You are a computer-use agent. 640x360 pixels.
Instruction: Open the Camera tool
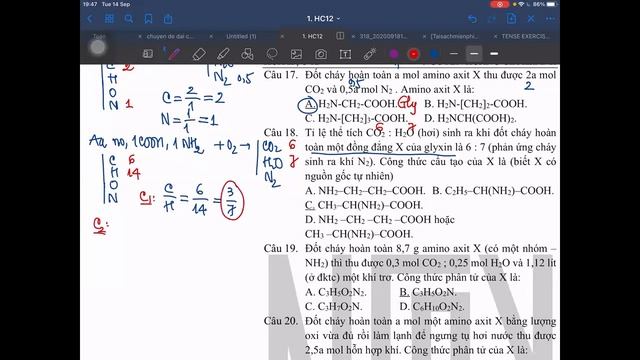pos(321,54)
